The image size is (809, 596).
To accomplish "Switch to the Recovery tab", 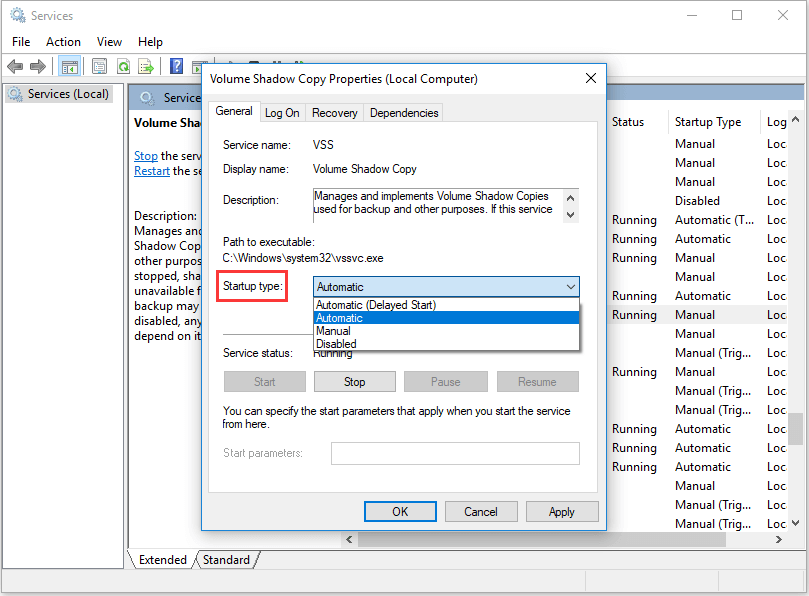I will click(x=334, y=112).
